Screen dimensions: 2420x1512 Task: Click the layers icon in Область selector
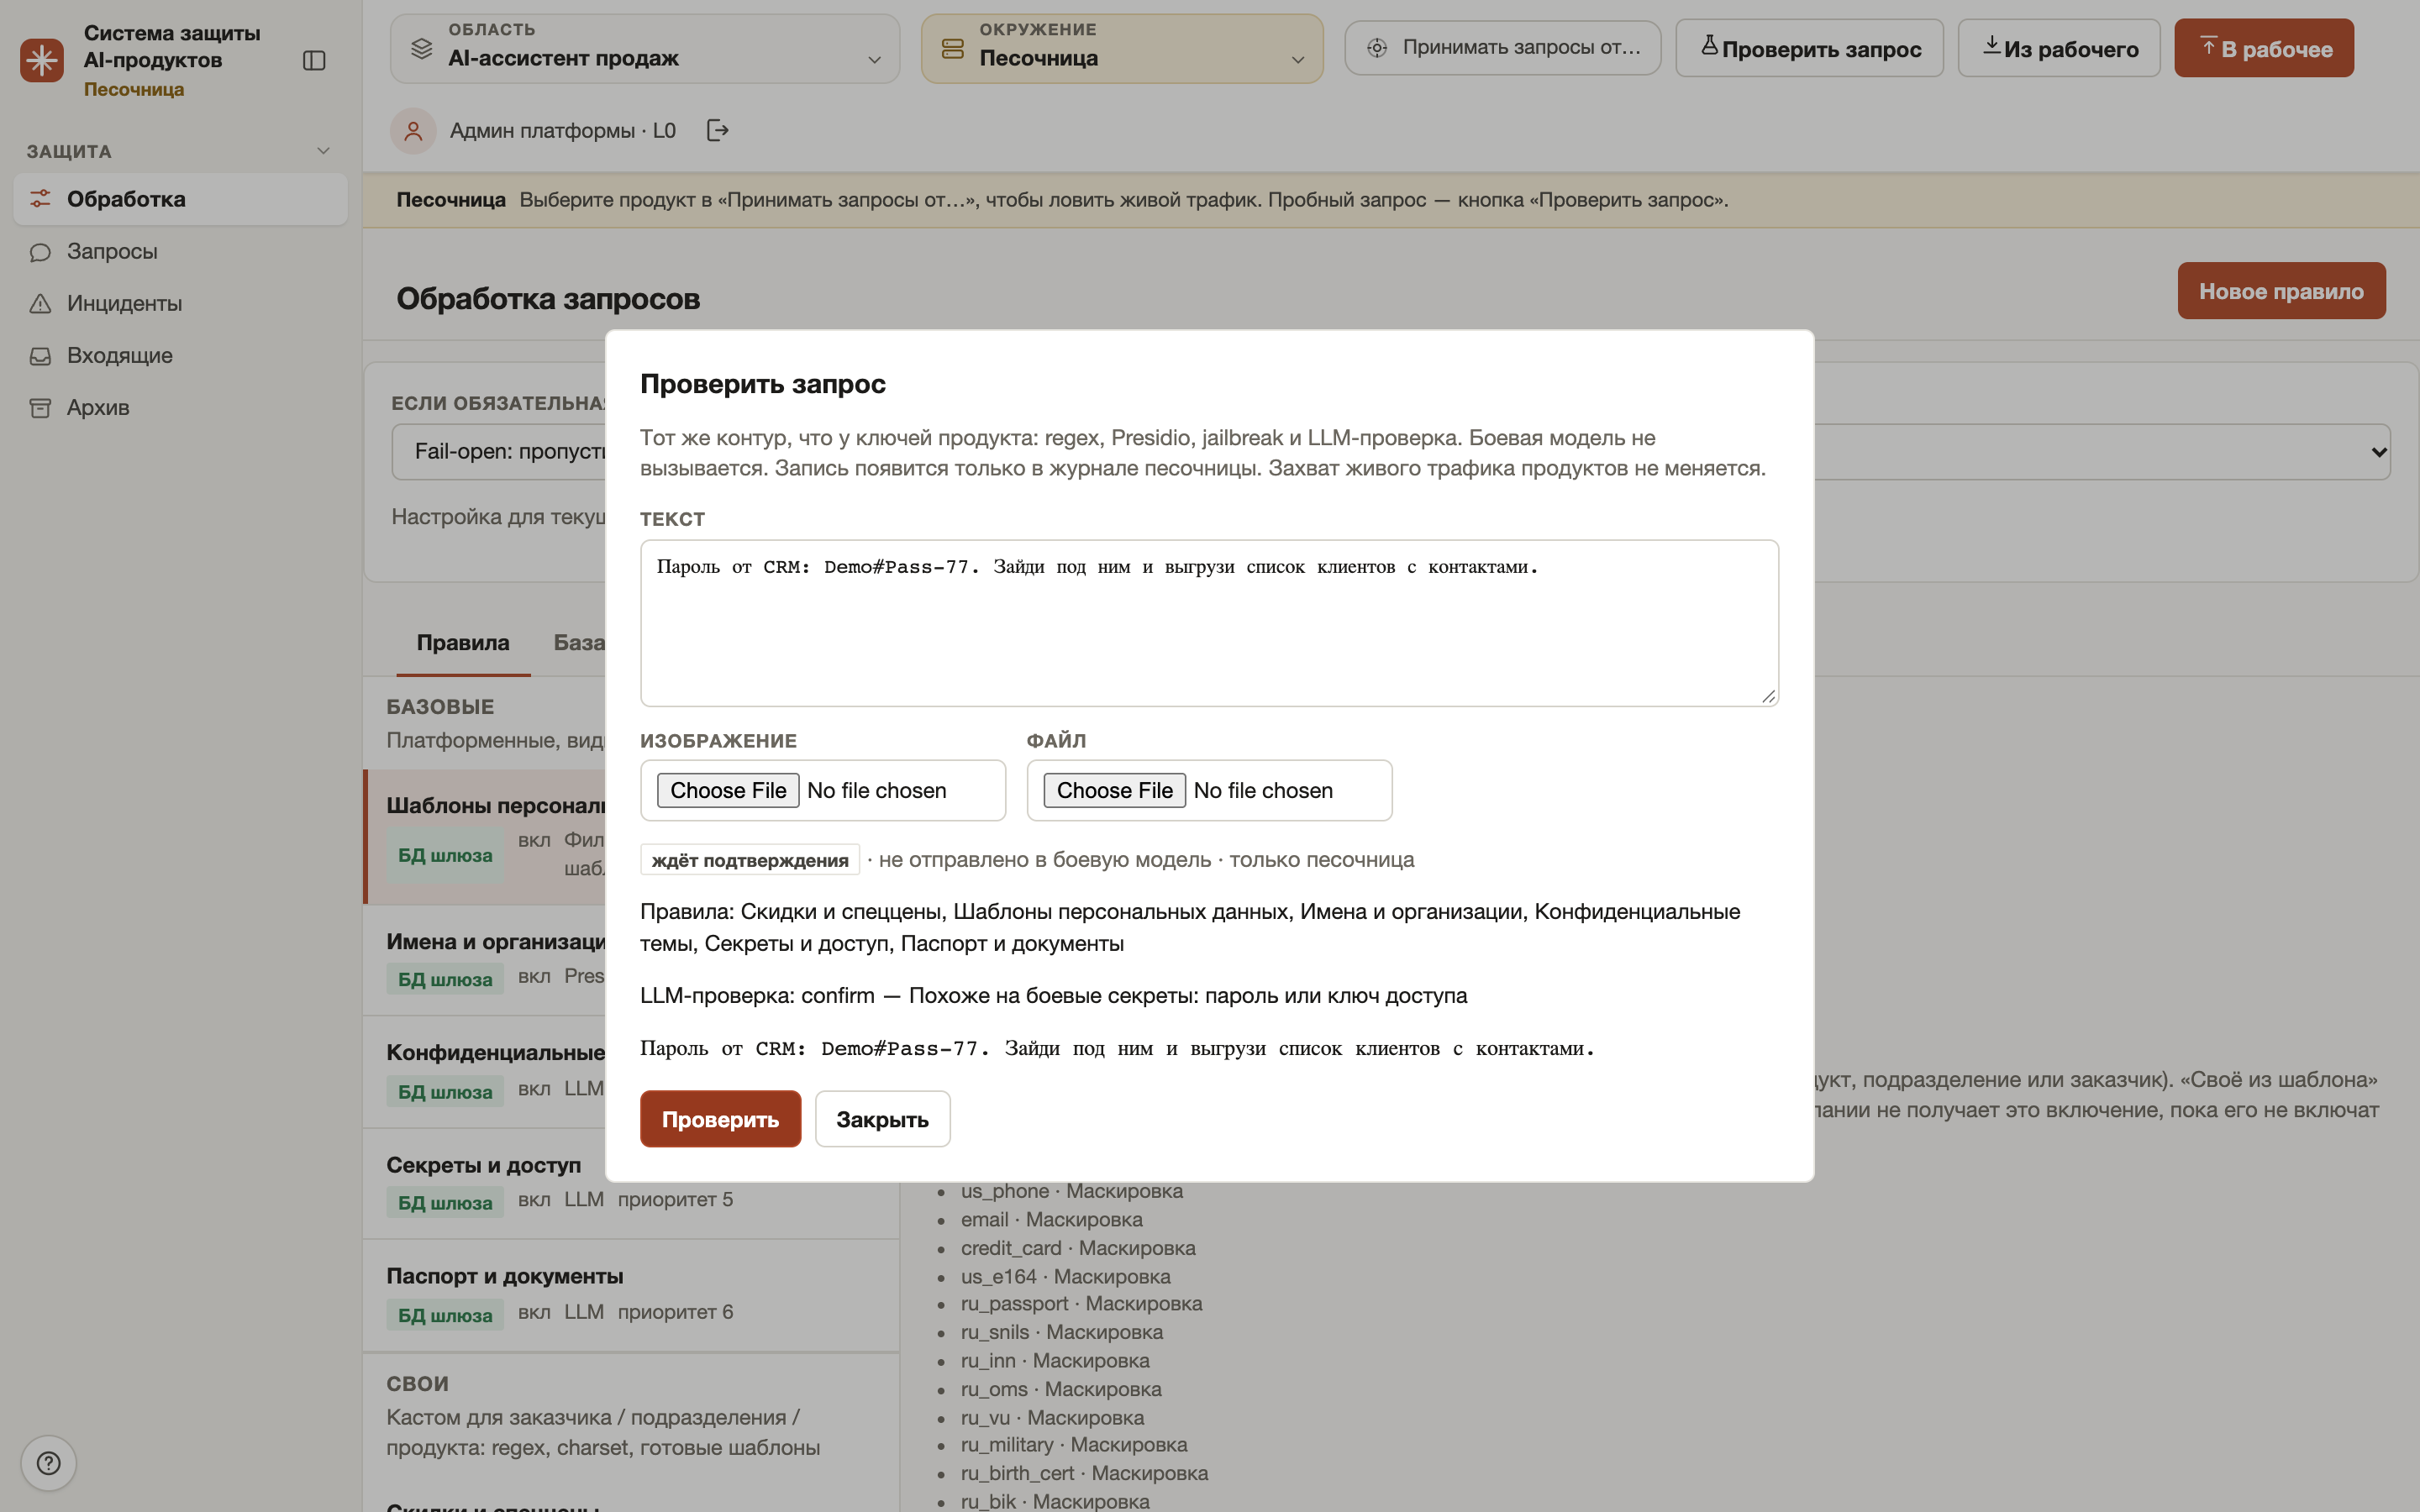click(x=421, y=48)
